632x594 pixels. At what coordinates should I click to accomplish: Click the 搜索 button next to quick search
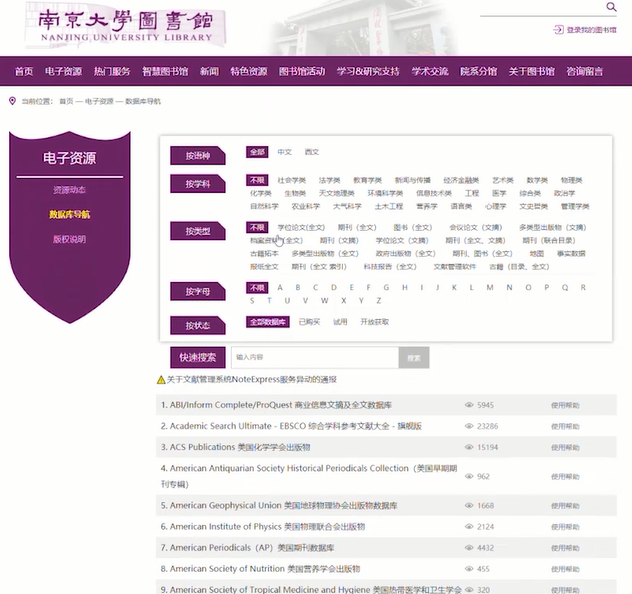pyautogui.click(x=414, y=357)
